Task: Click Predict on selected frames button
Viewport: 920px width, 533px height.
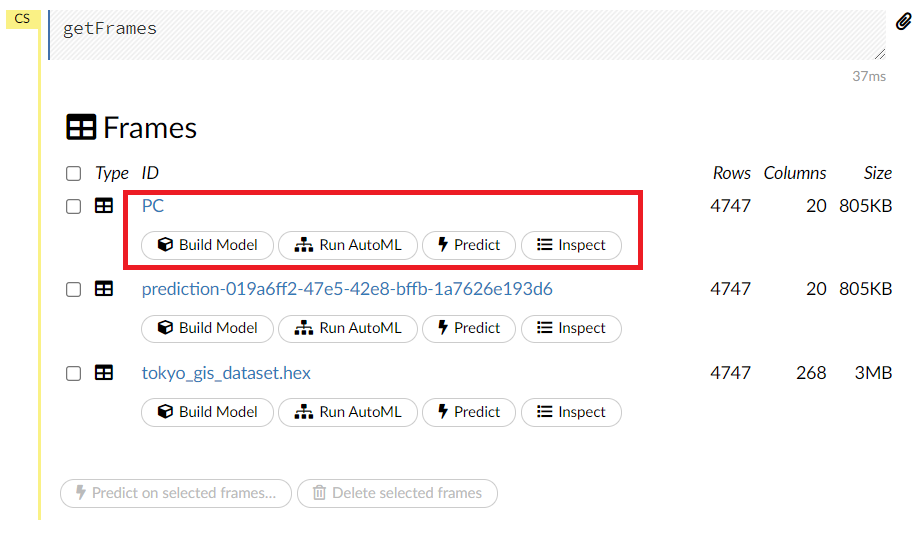Action: tap(175, 493)
